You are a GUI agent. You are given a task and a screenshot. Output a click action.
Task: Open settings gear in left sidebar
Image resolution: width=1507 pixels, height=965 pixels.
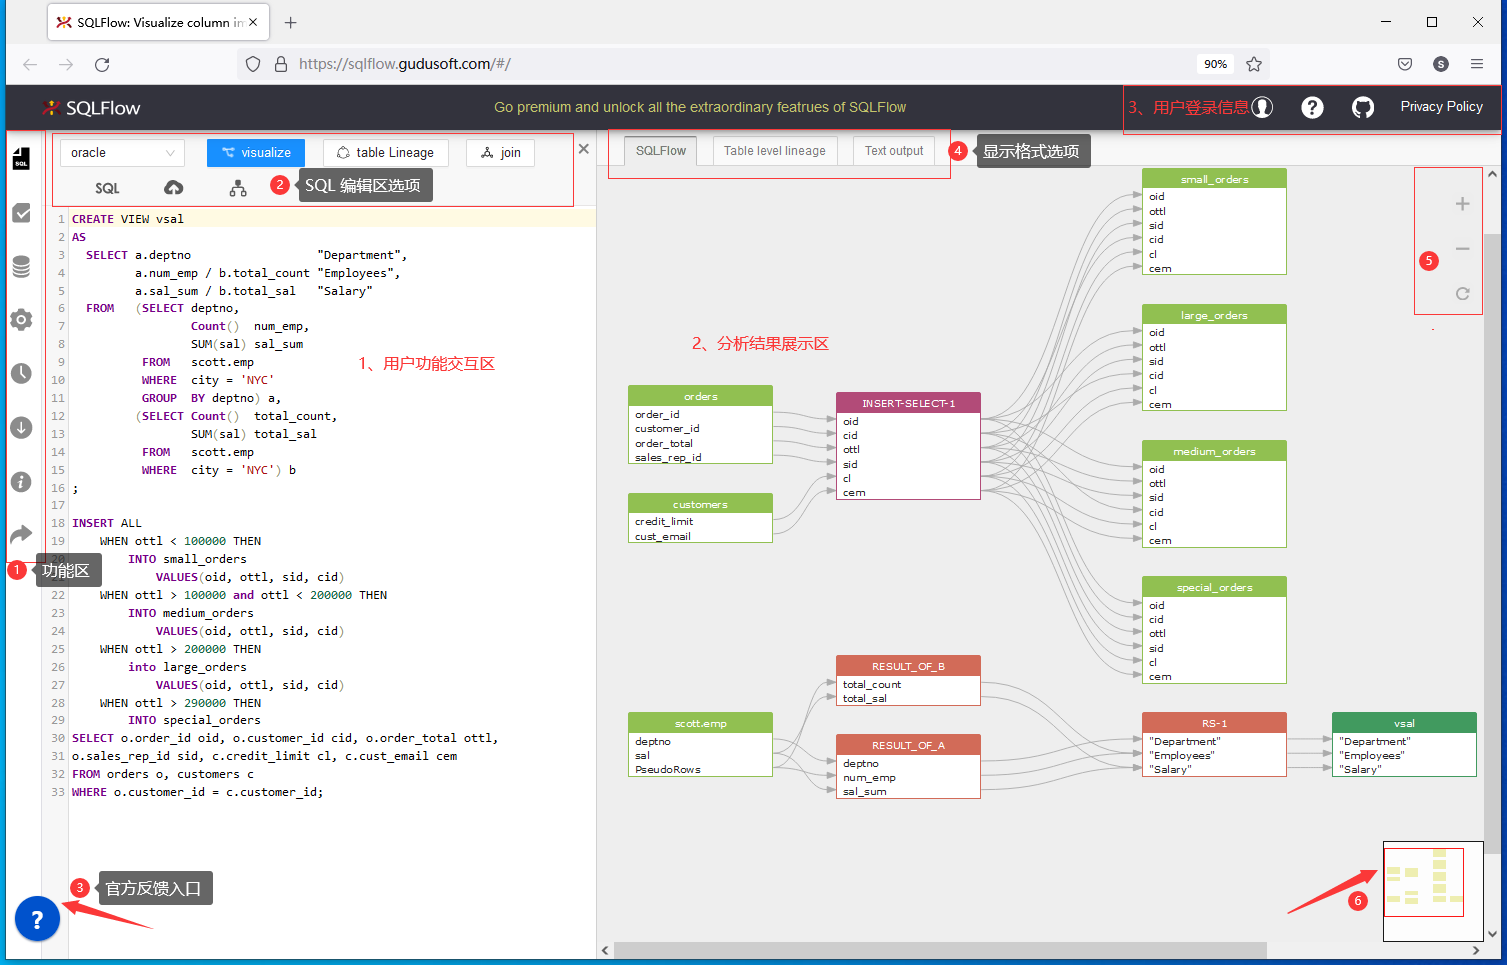click(21, 320)
